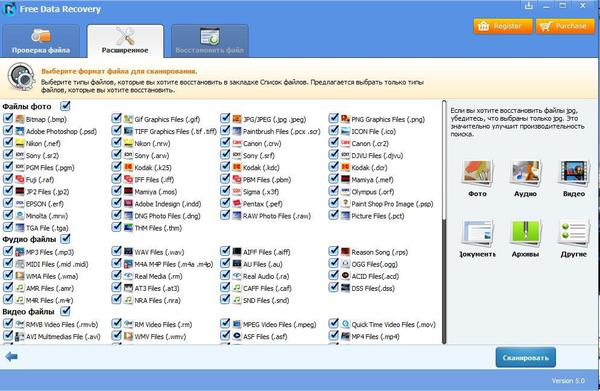Toggle the audio files group checkbox
Screen dimensions: 600x391
(65, 239)
